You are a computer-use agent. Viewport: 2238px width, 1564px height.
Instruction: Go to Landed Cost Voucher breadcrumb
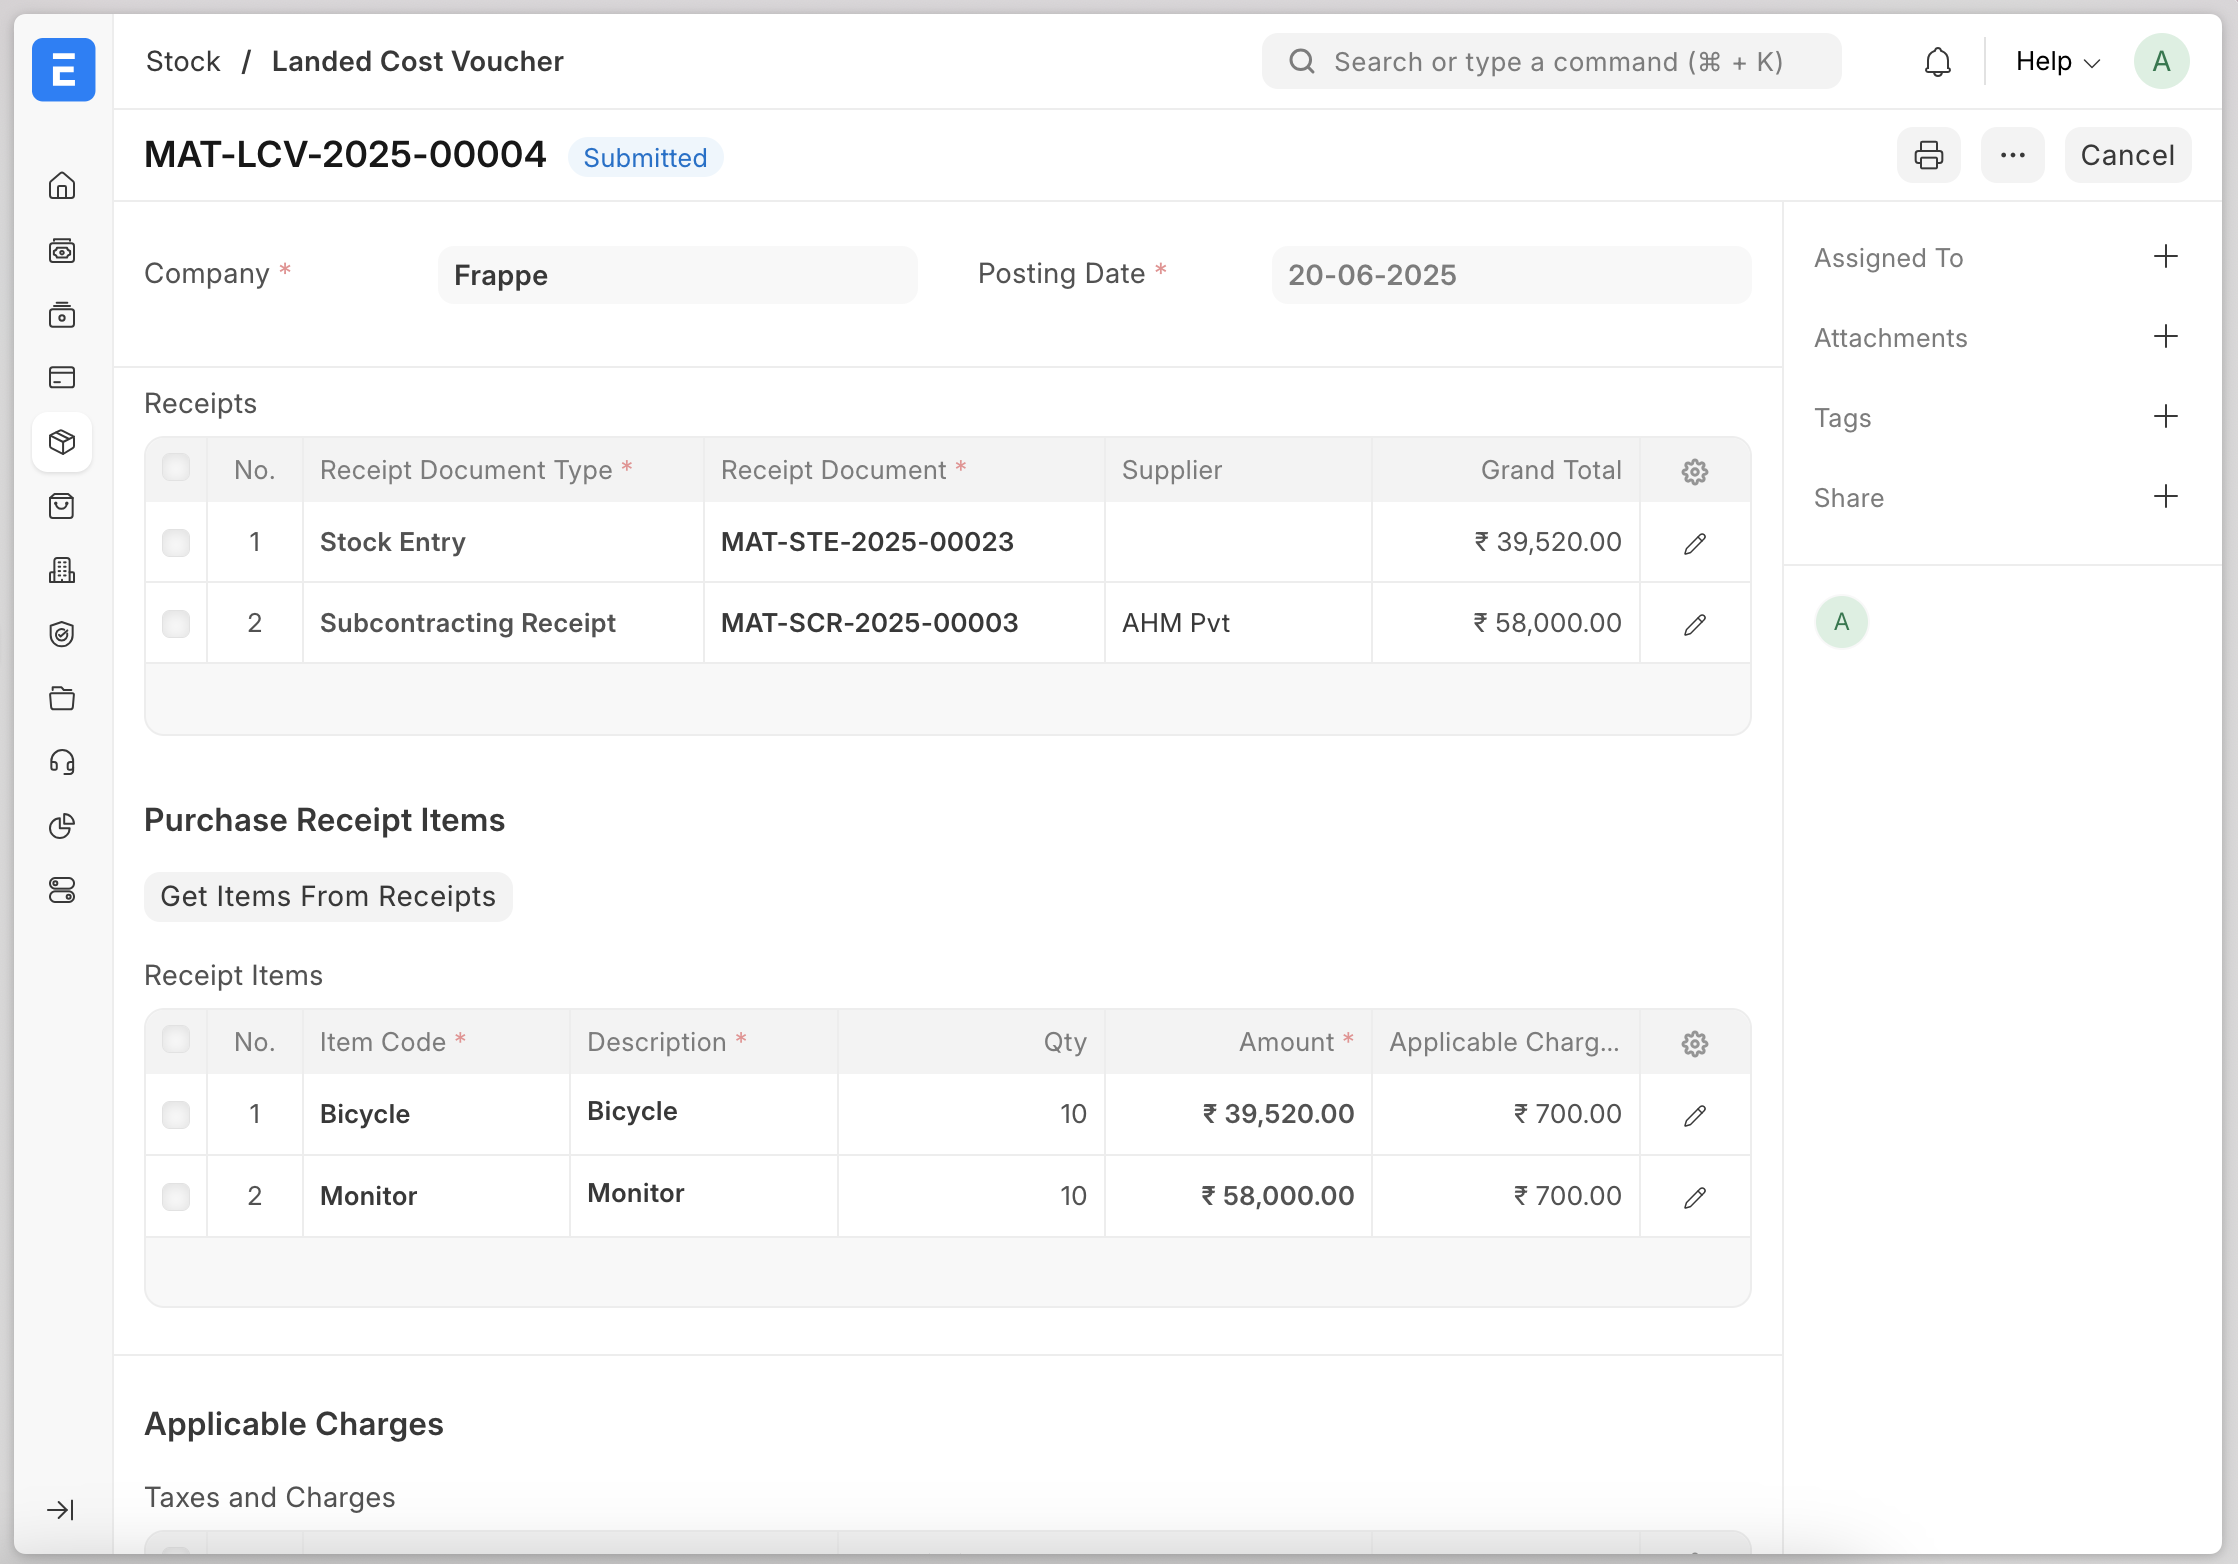point(418,62)
